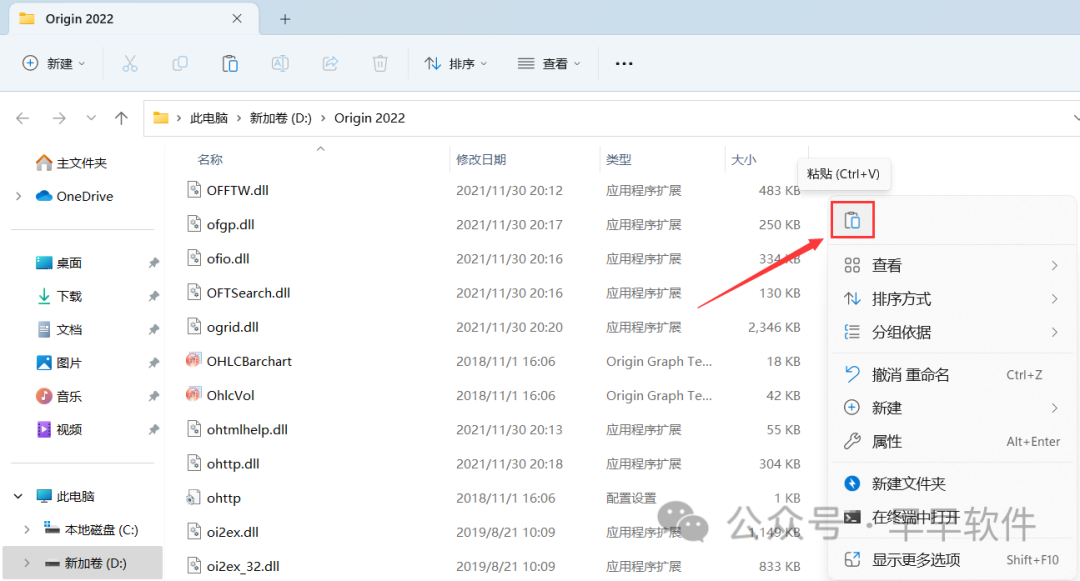Open the 查看 view dropdown in toolbar
The height and width of the screenshot is (581, 1080).
coord(549,63)
